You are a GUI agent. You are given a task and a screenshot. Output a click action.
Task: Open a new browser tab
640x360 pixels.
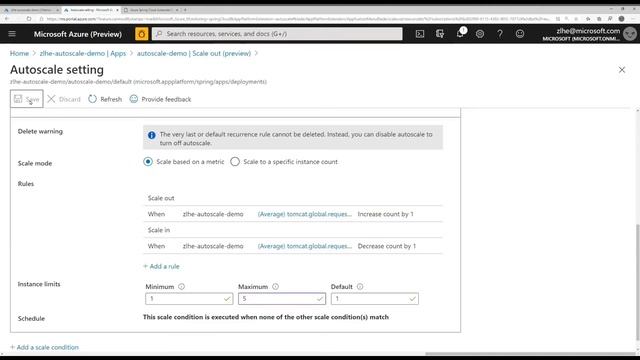coord(185,9)
